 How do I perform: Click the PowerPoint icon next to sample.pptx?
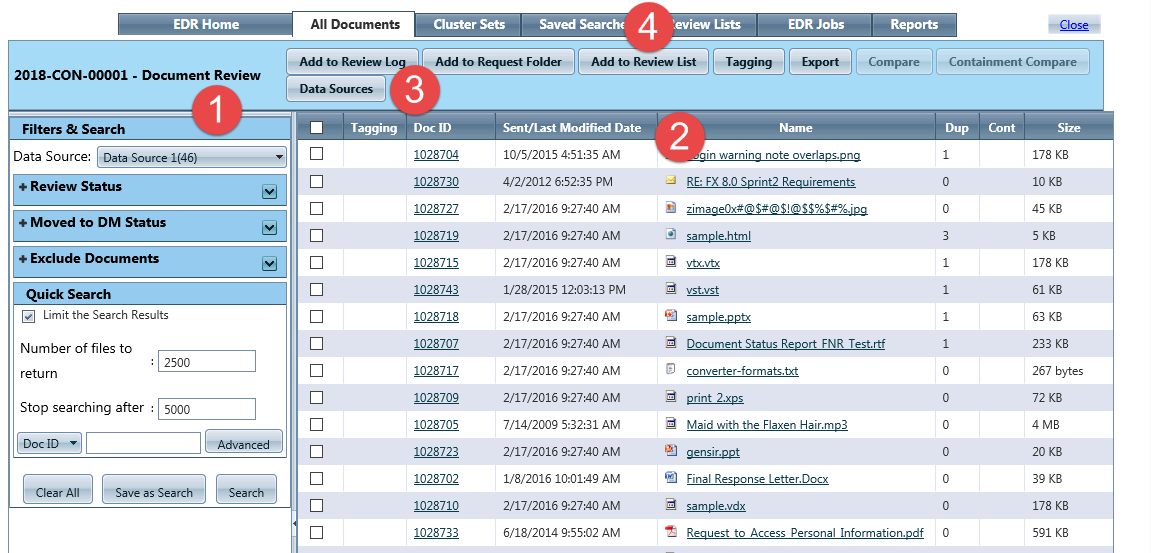tap(671, 316)
